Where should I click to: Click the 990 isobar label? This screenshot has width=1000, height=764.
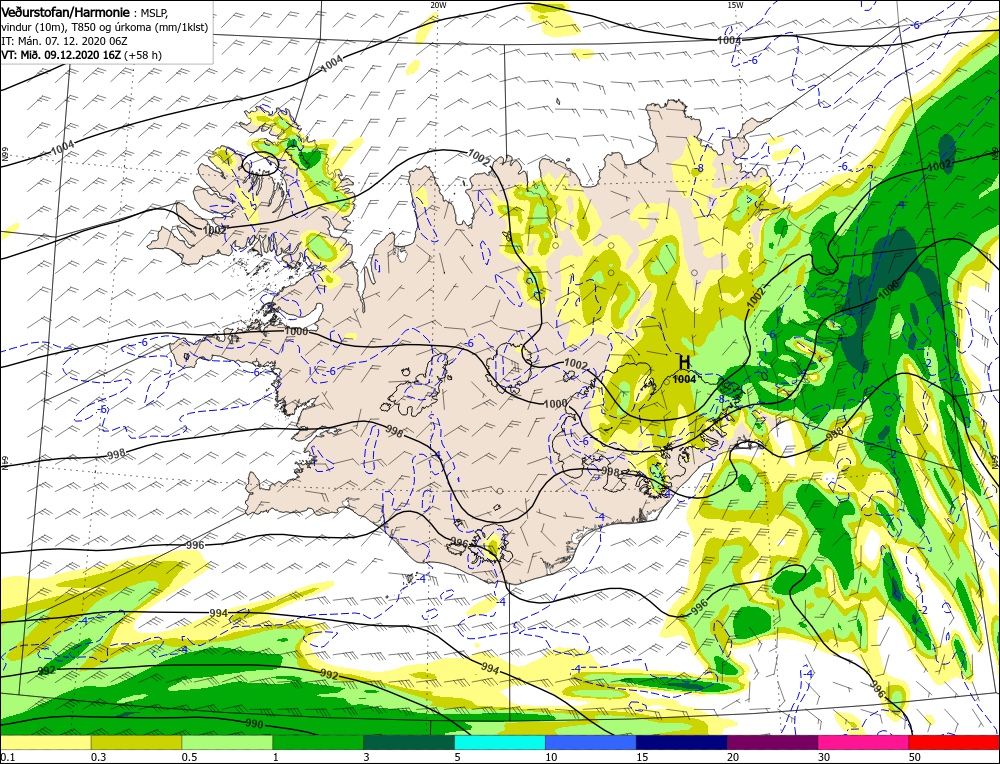point(254,724)
